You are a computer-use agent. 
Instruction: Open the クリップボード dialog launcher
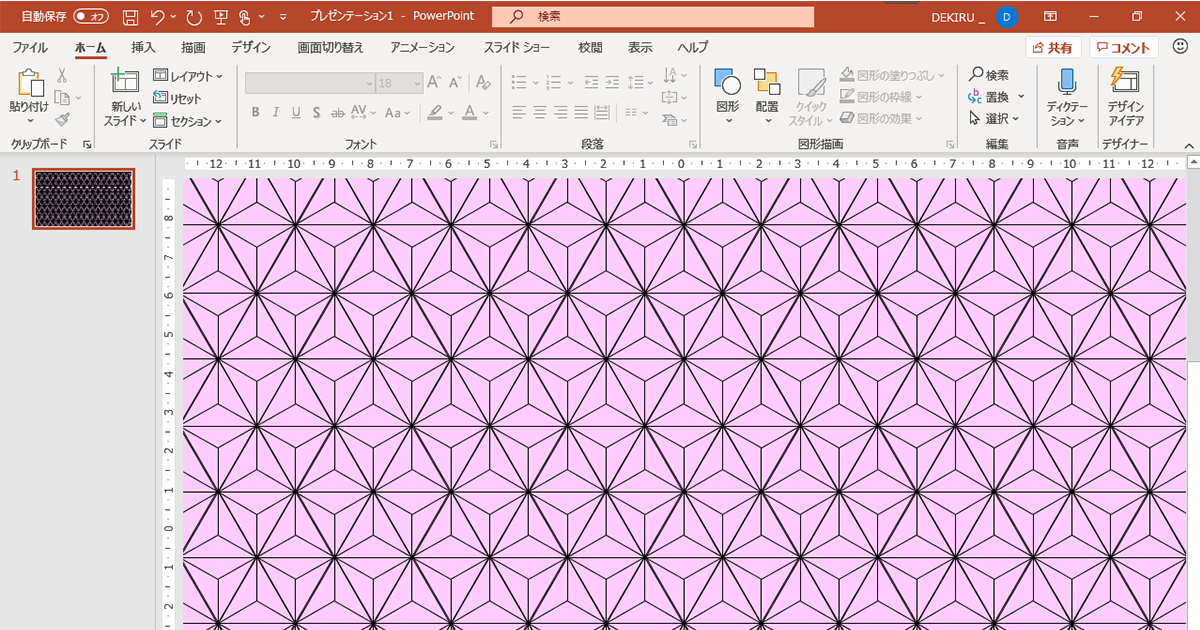coord(87,145)
